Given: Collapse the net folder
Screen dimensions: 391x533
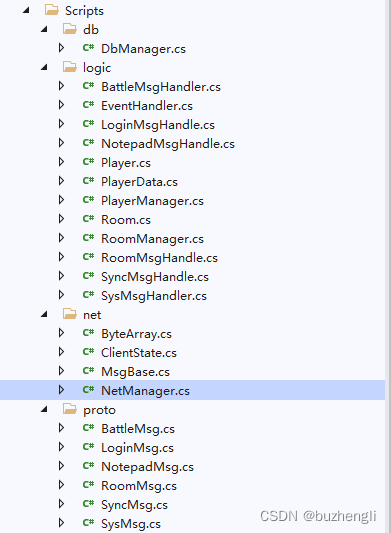Looking at the screenshot, I should (44, 314).
